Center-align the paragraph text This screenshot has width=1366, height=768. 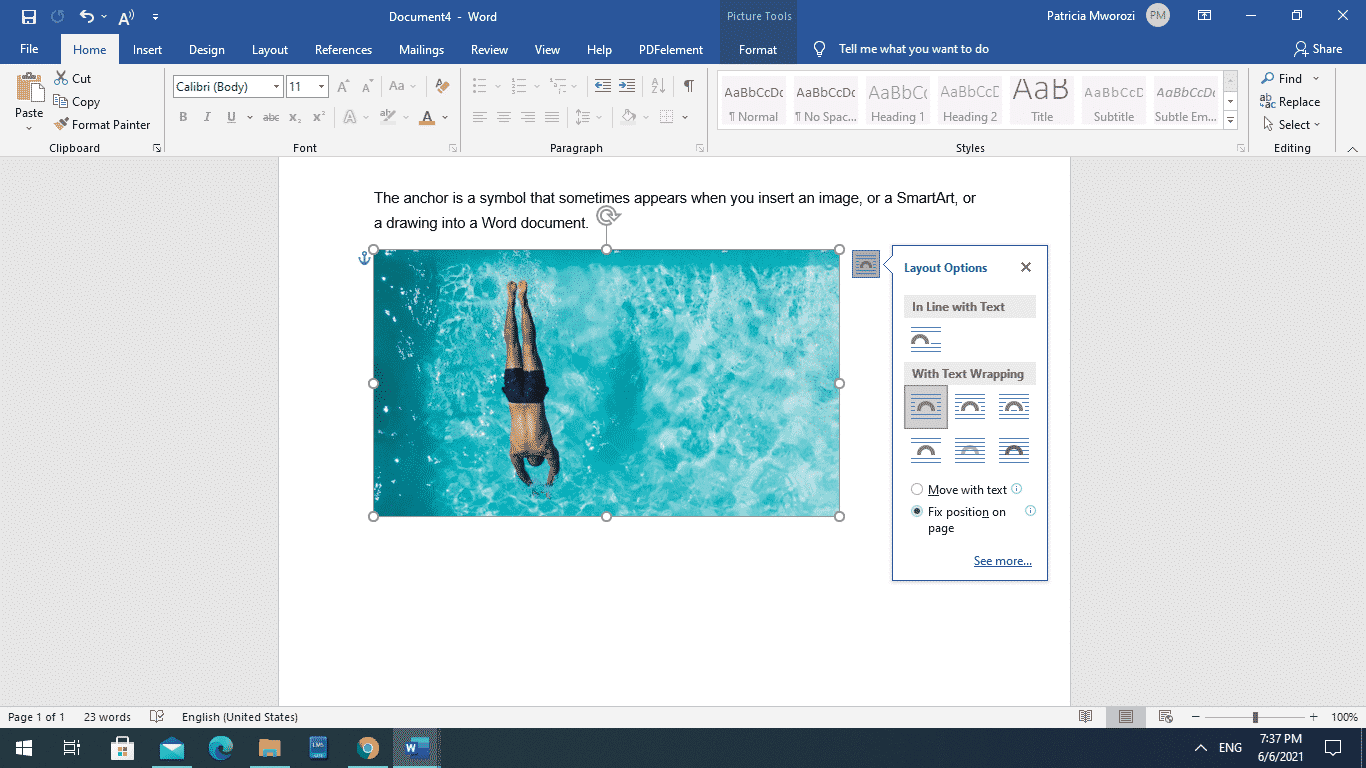[504, 116]
